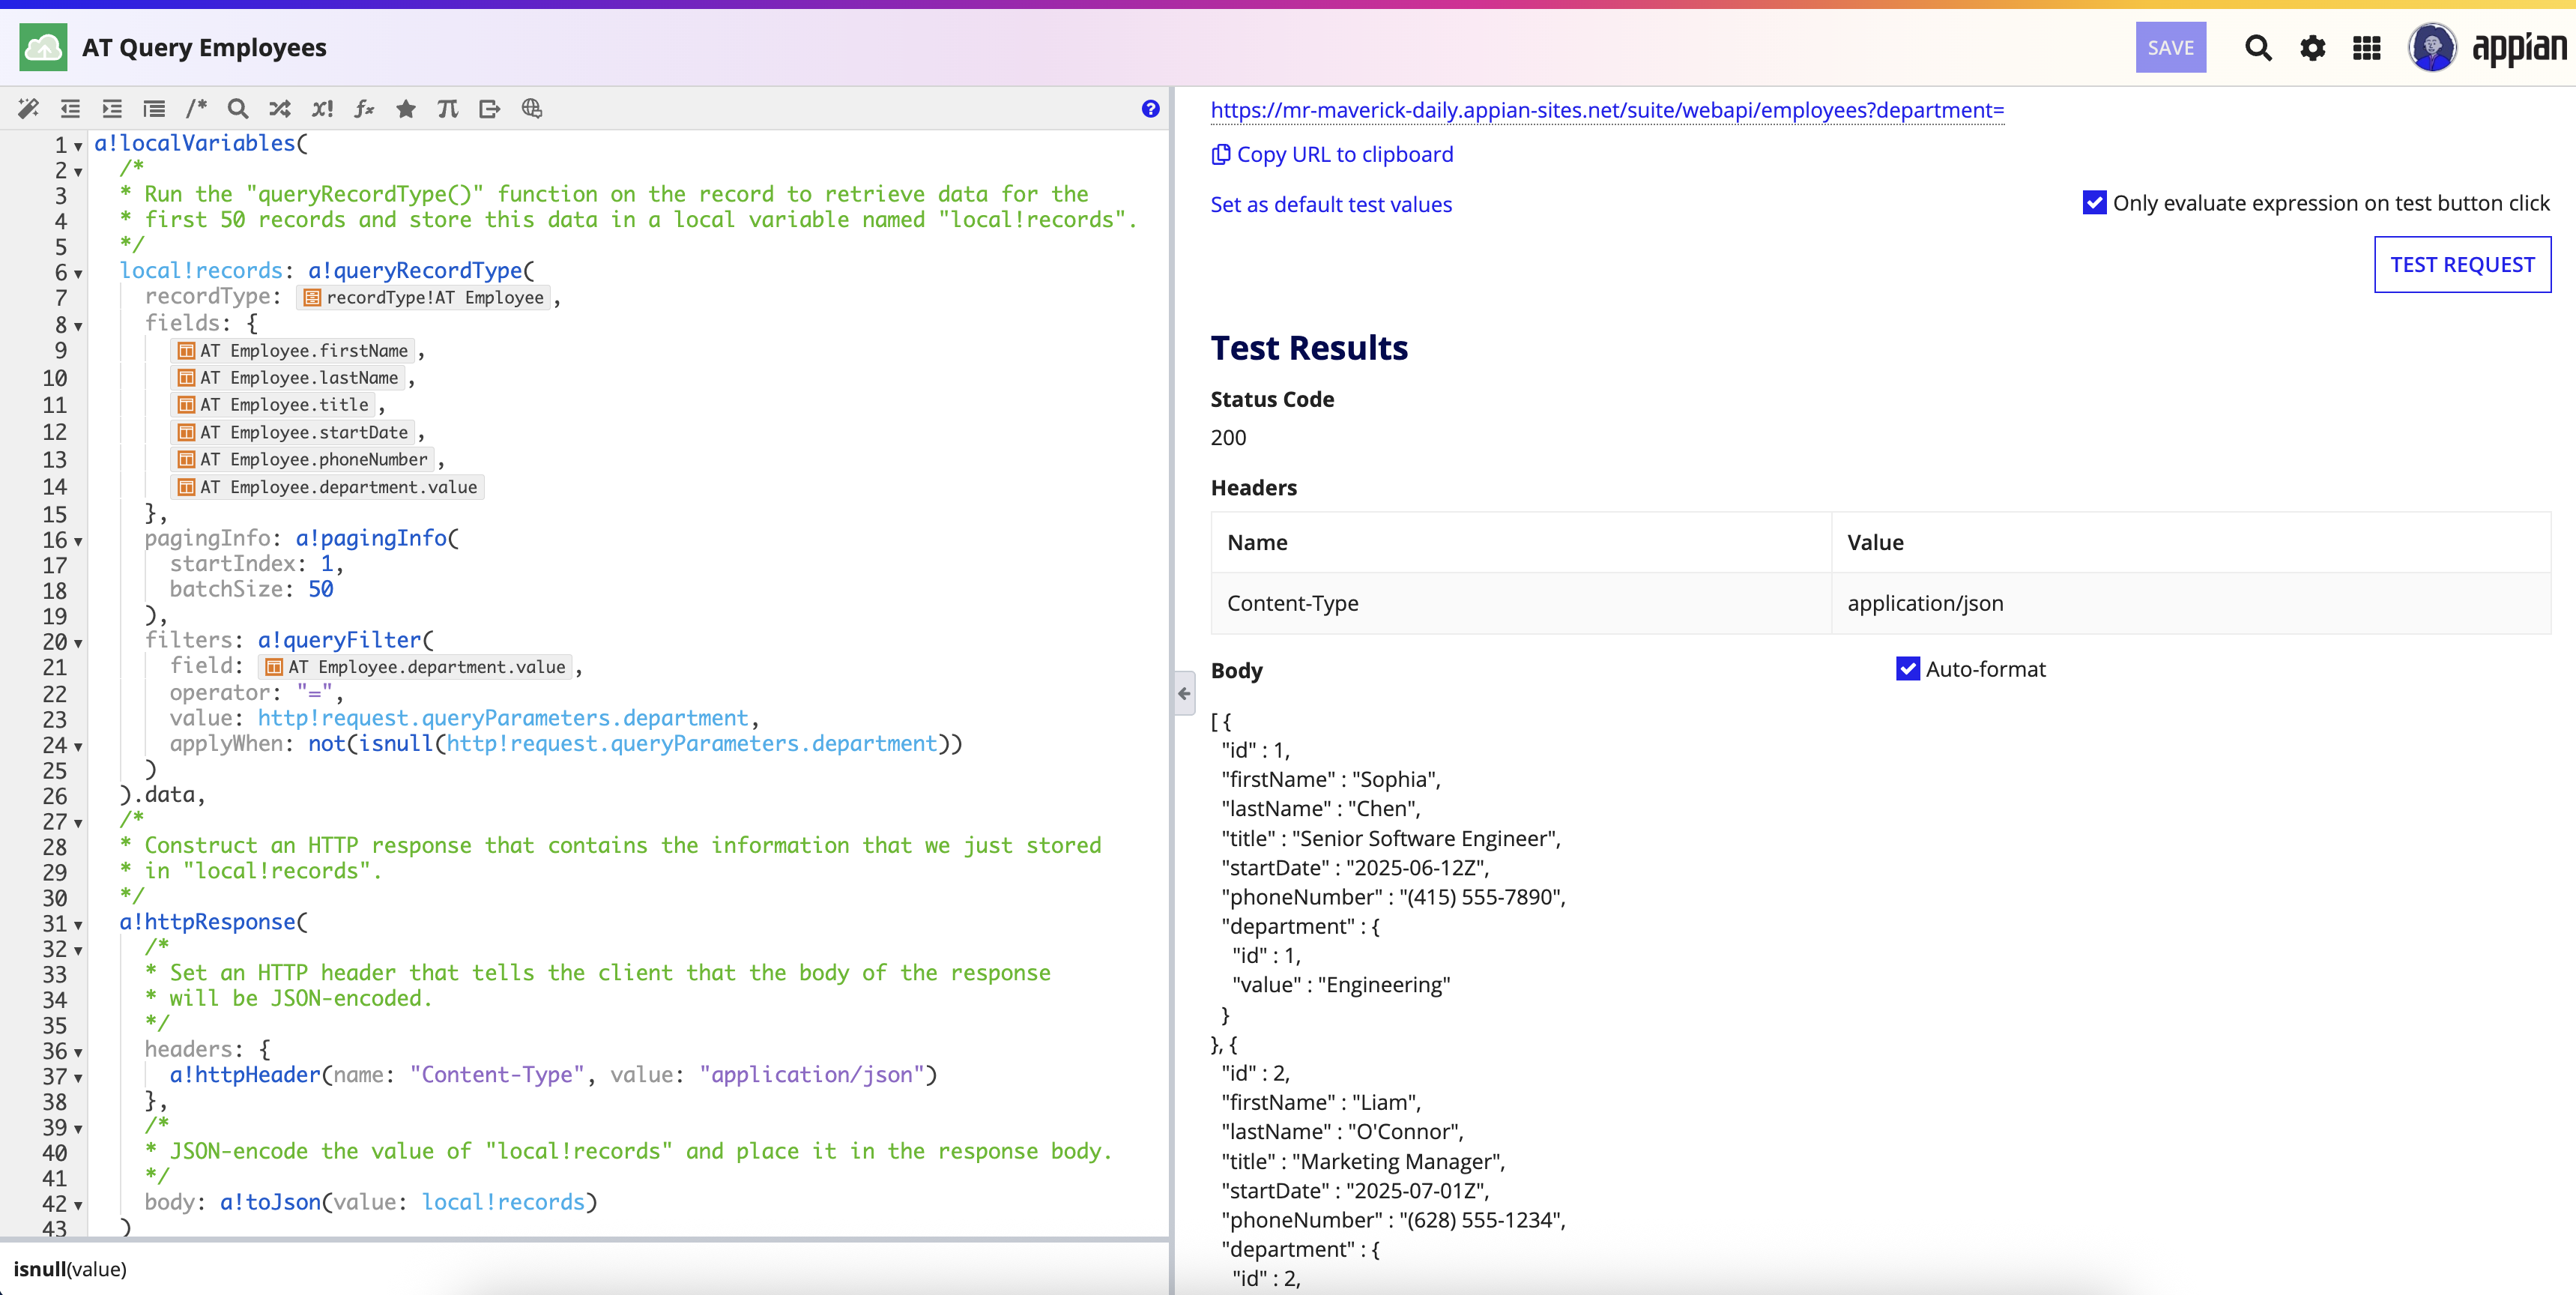The width and height of the screenshot is (2576, 1295).
Task: Collapse the headers fold on line 36
Action: pyautogui.click(x=78, y=1052)
